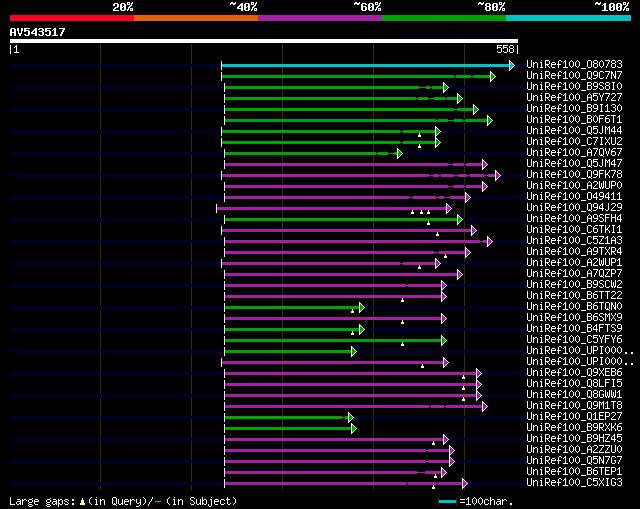Click the purple alignment bar for A7QZP7

[341, 275]
